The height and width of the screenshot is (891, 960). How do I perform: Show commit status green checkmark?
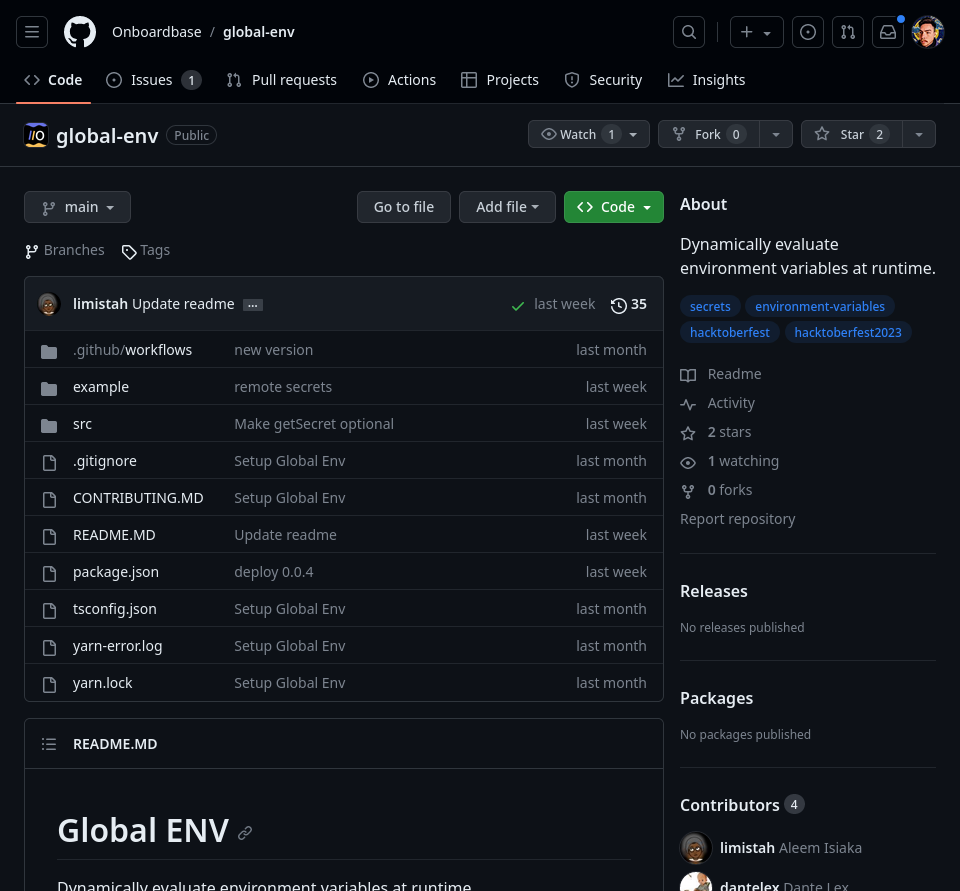pos(517,305)
